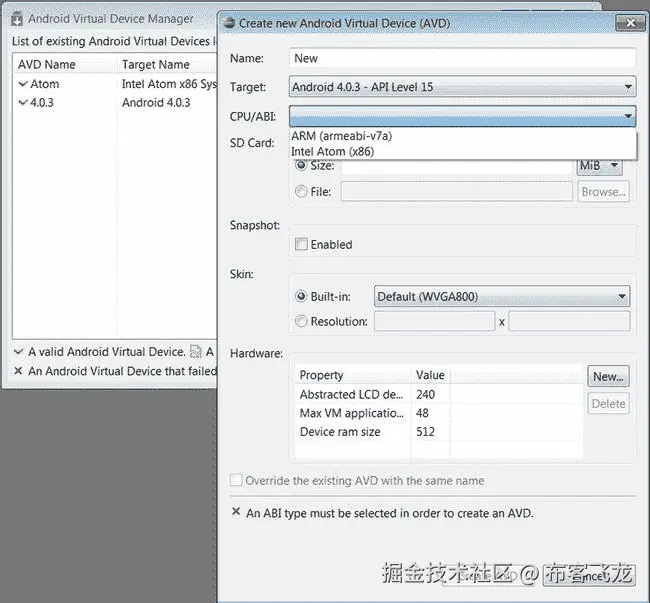The height and width of the screenshot is (603, 650).
Task: Click the value 48 cell
Action: coord(422,413)
